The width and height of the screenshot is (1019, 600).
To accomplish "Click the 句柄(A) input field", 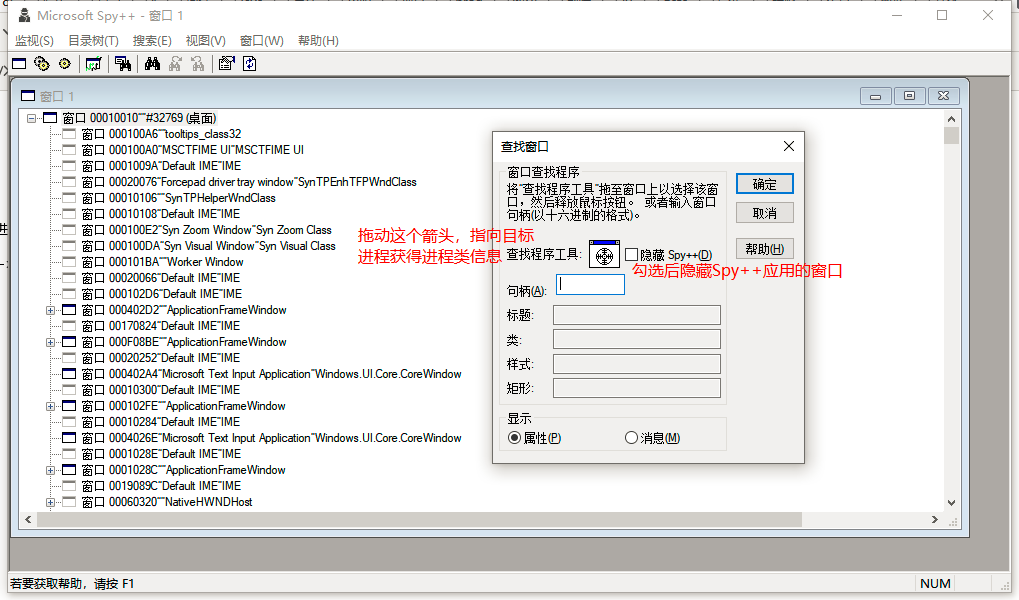I will tap(590, 284).
